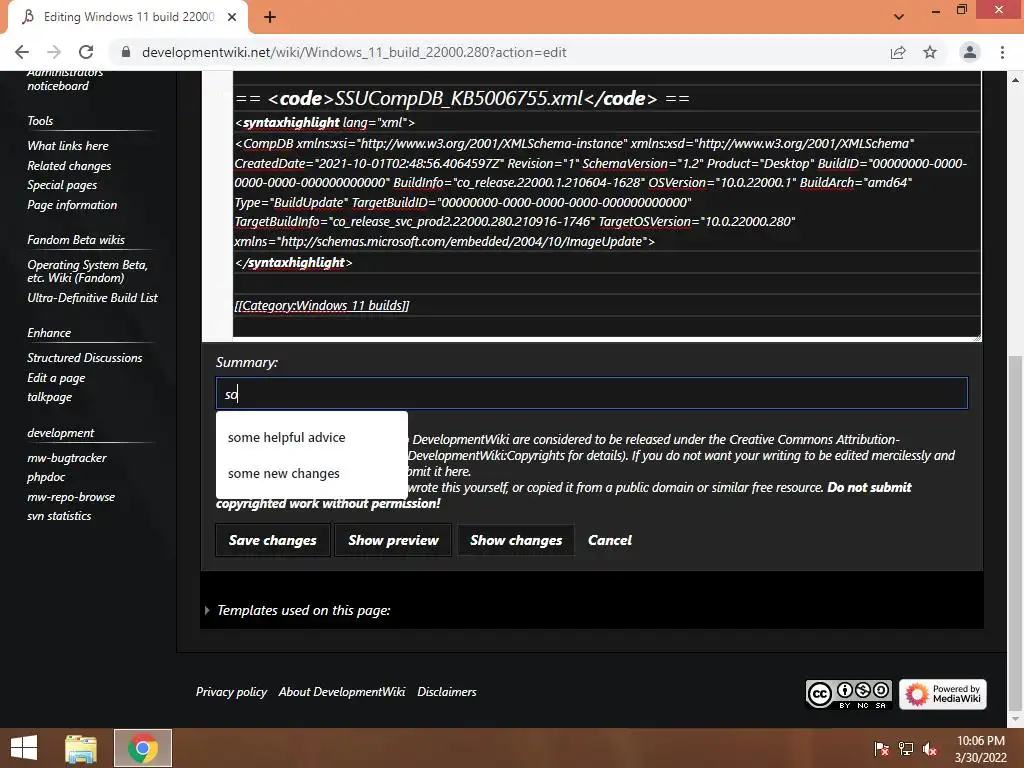Share this page via share icon
Screen dimensions: 1024x768
point(898,52)
